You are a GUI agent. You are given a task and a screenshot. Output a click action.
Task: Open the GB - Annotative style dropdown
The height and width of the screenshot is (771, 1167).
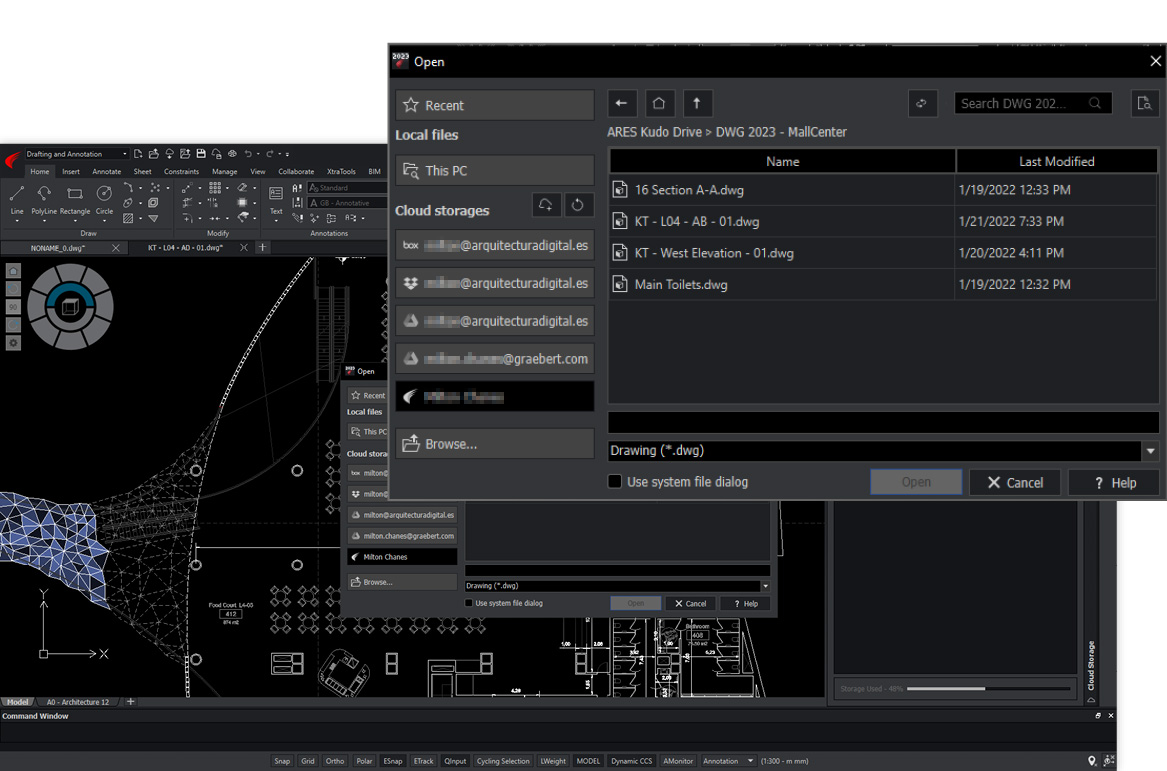pyautogui.click(x=348, y=202)
